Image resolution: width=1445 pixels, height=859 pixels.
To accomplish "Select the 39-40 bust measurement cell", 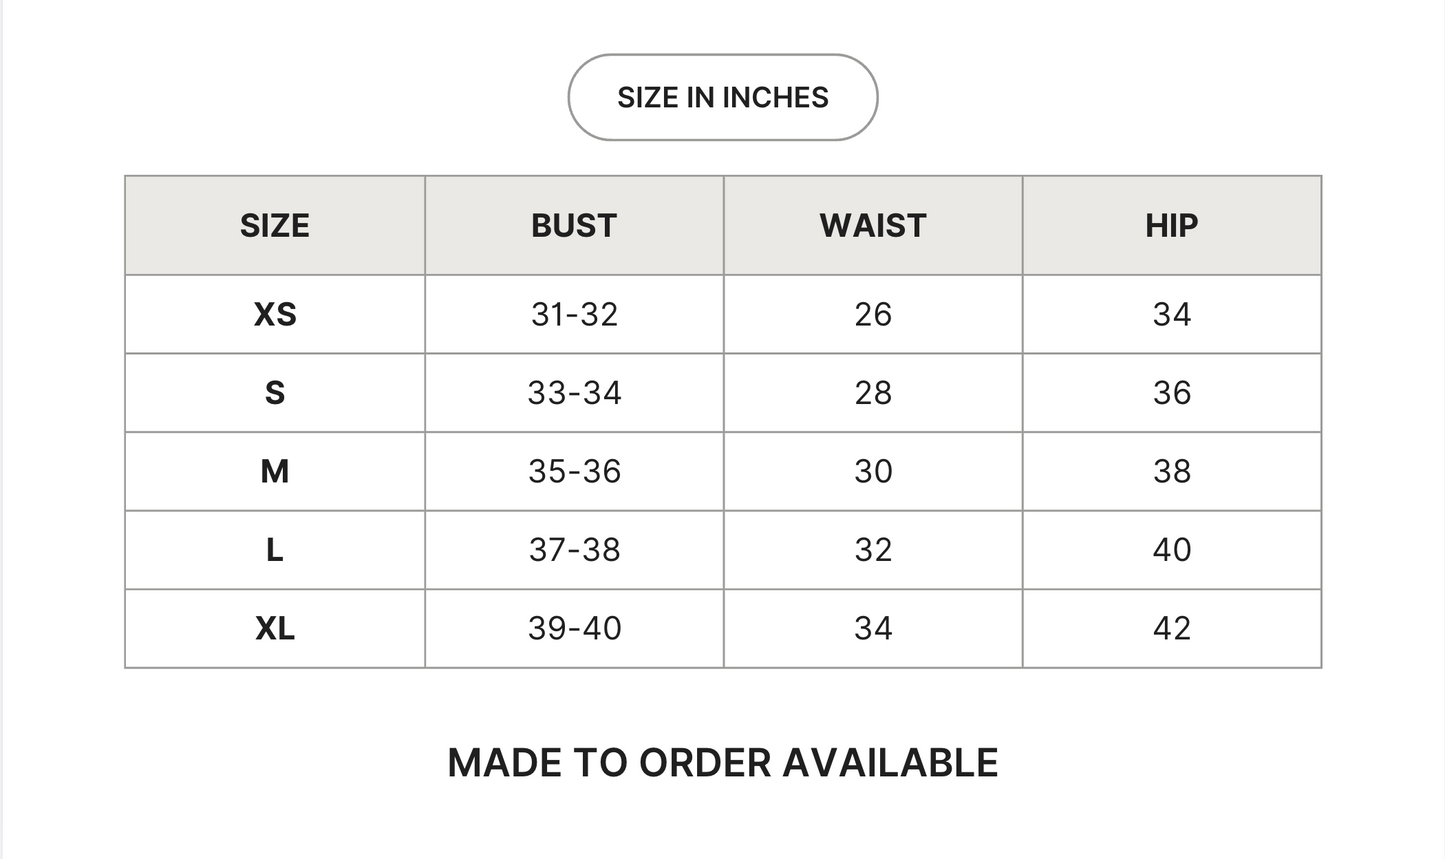I will [574, 628].
